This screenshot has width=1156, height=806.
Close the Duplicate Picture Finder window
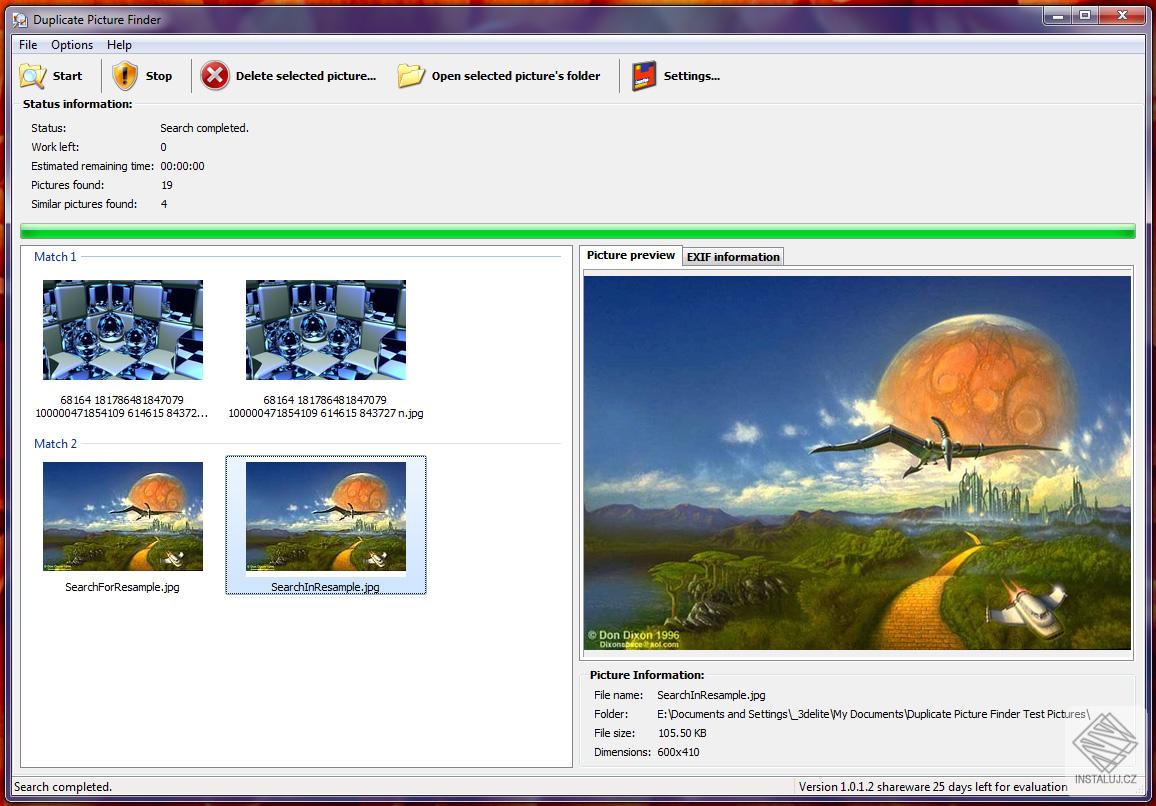(x=1122, y=15)
